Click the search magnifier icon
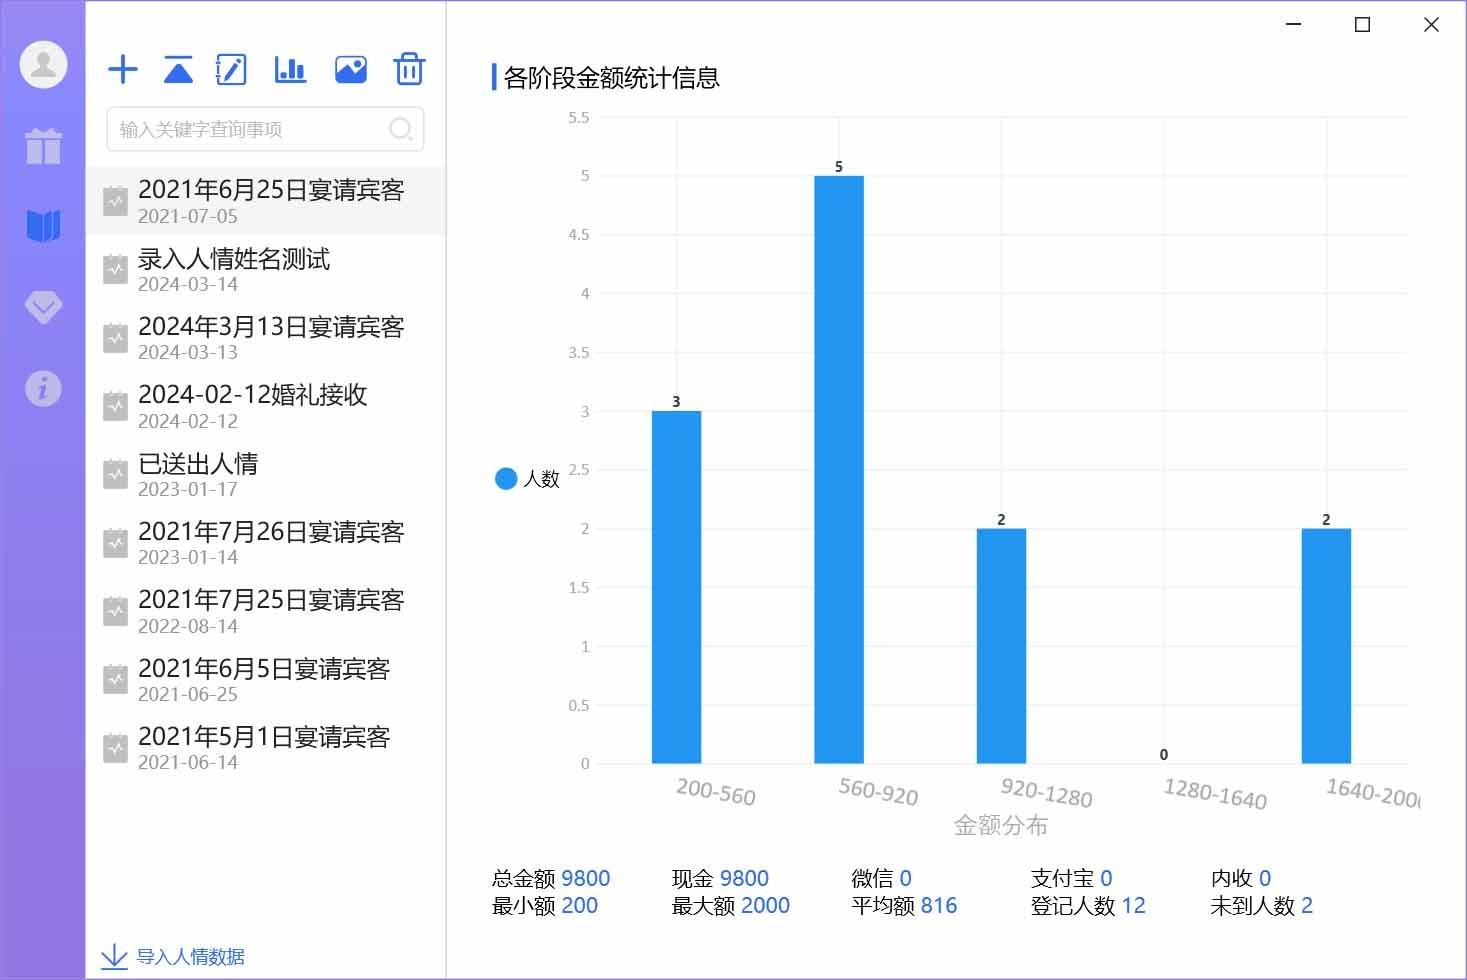Viewport: 1467px width, 980px height. tap(400, 129)
